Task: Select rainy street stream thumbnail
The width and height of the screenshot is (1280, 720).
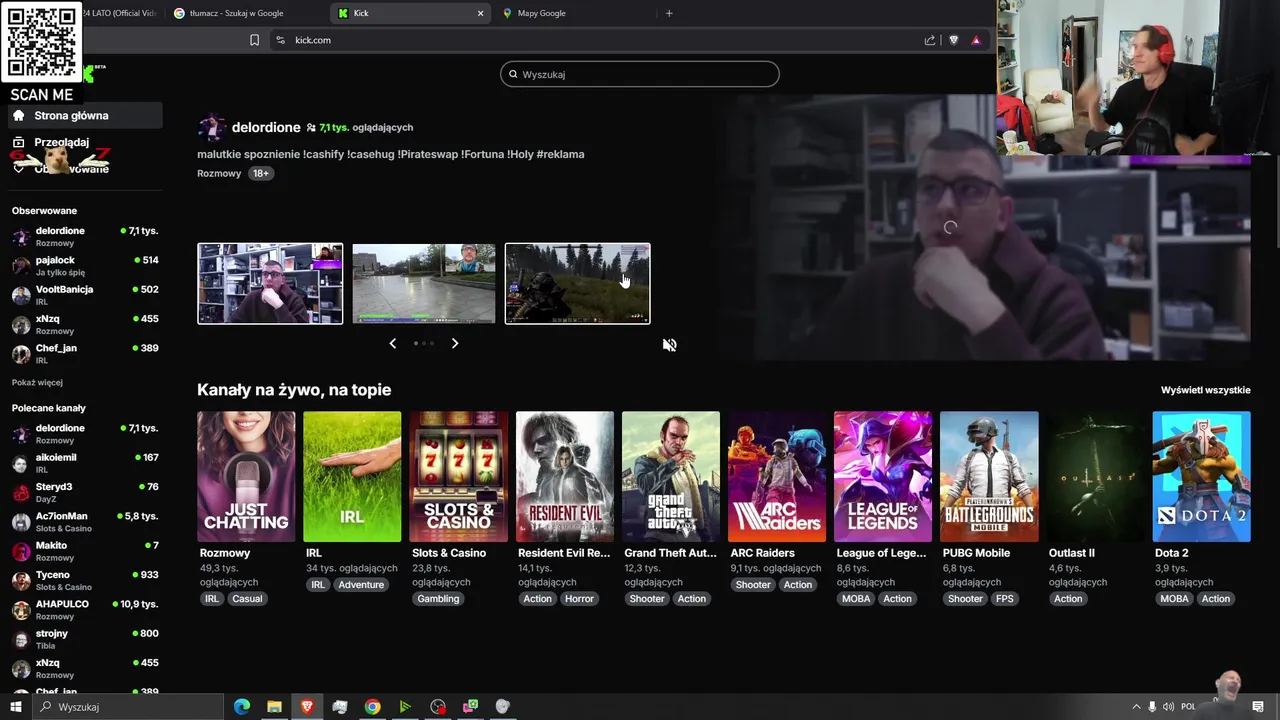Action: click(x=424, y=284)
